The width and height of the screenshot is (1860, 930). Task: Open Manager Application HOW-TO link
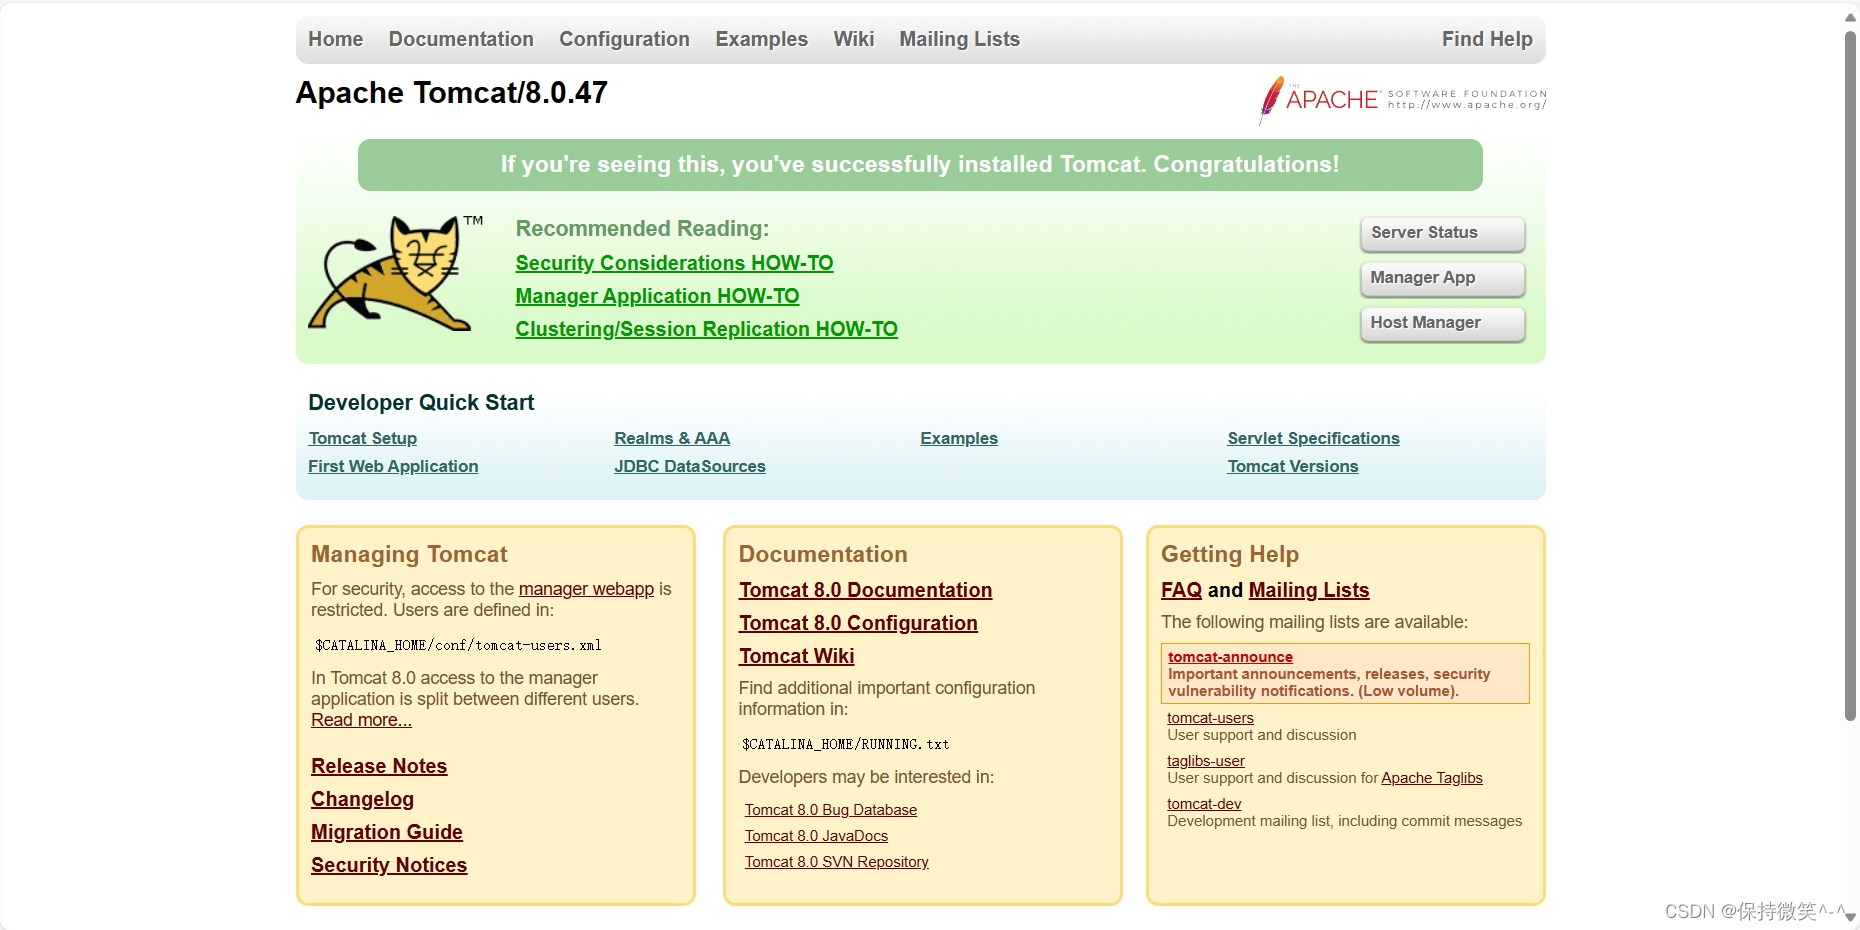pyautogui.click(x=657, y=296)
